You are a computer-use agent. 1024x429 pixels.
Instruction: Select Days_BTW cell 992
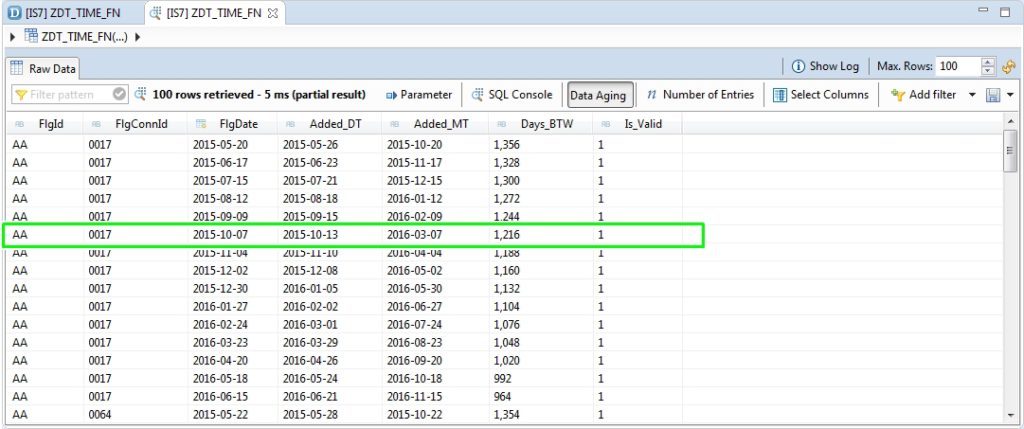(x=502, y=378)
